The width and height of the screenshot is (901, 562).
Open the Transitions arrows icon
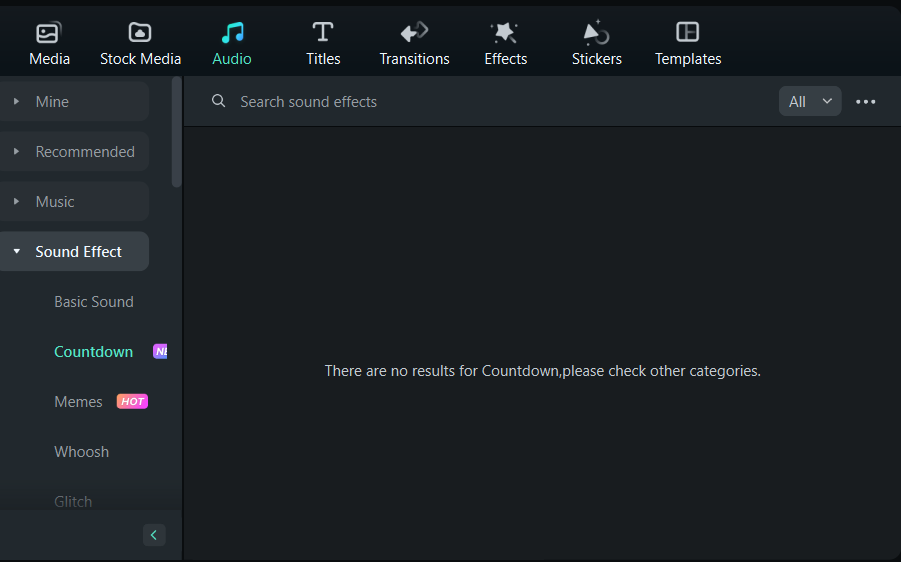(x=414, y=32)
